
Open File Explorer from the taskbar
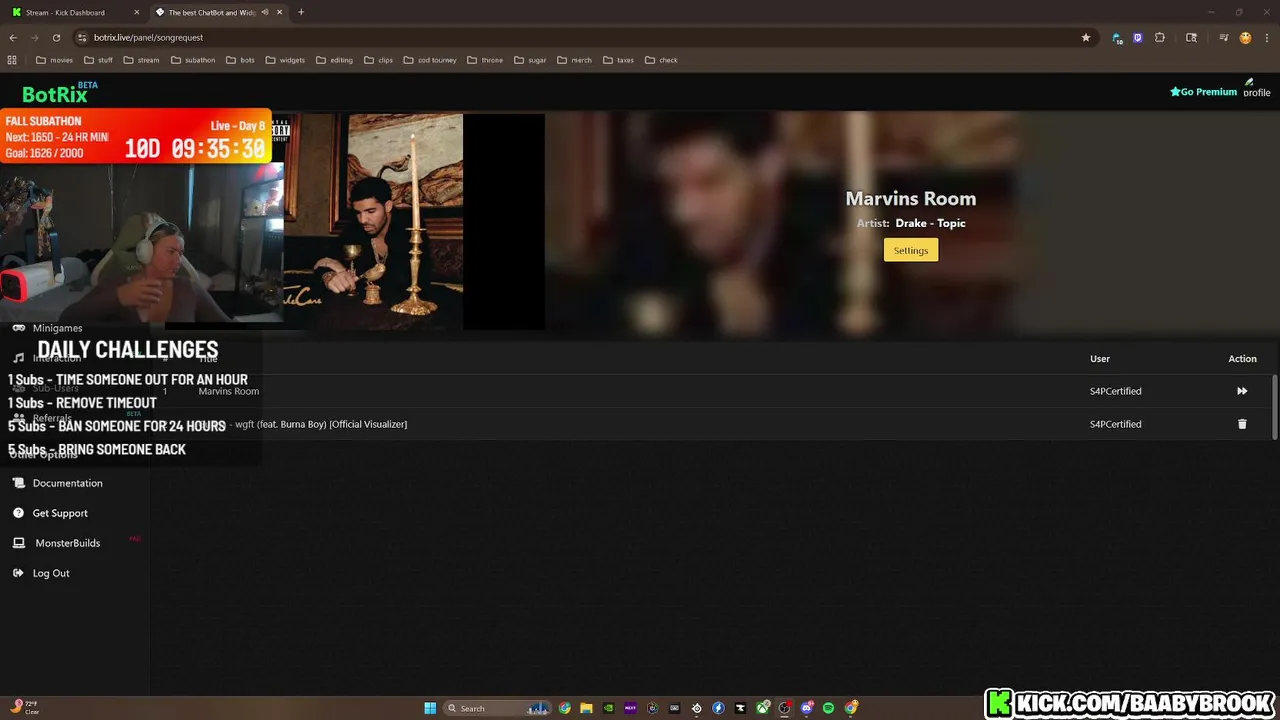587,708
